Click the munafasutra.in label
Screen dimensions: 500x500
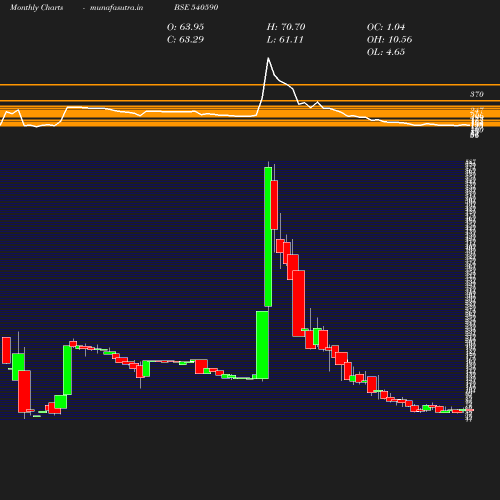pyautogui.click(x=116, y=8)
